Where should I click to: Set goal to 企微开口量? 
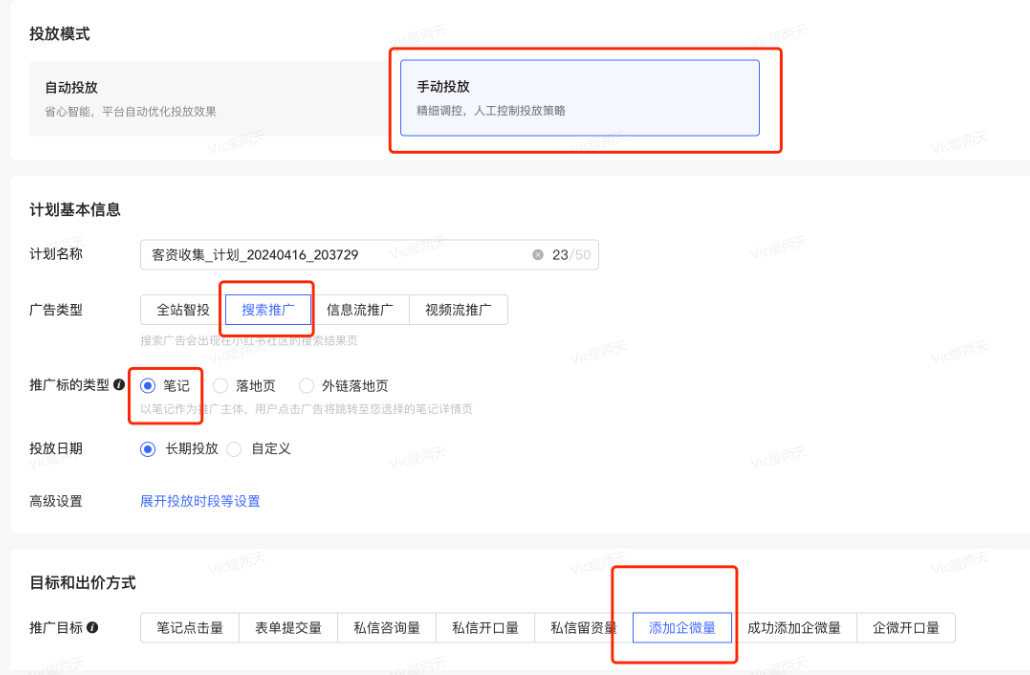906,627
